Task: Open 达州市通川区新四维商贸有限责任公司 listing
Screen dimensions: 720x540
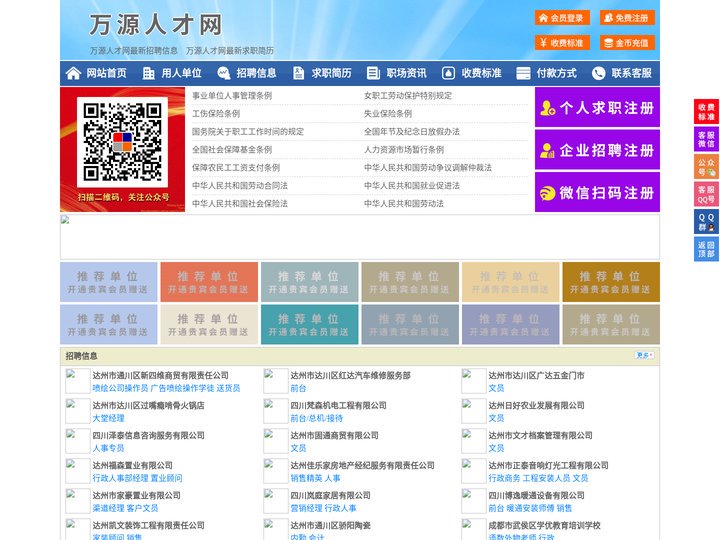Action: [x=160, y=375]
